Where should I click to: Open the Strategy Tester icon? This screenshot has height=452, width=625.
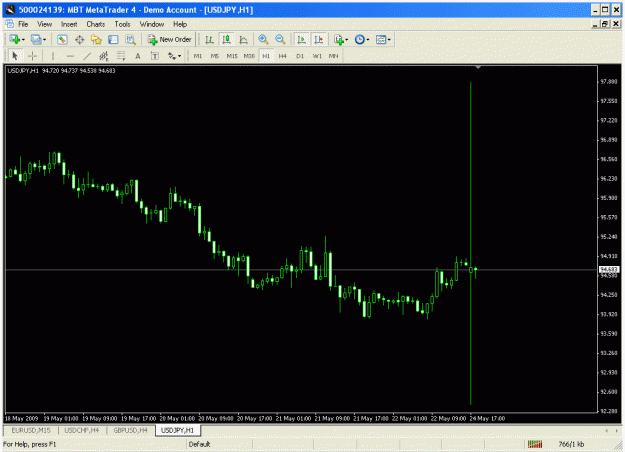pos(130,39)
